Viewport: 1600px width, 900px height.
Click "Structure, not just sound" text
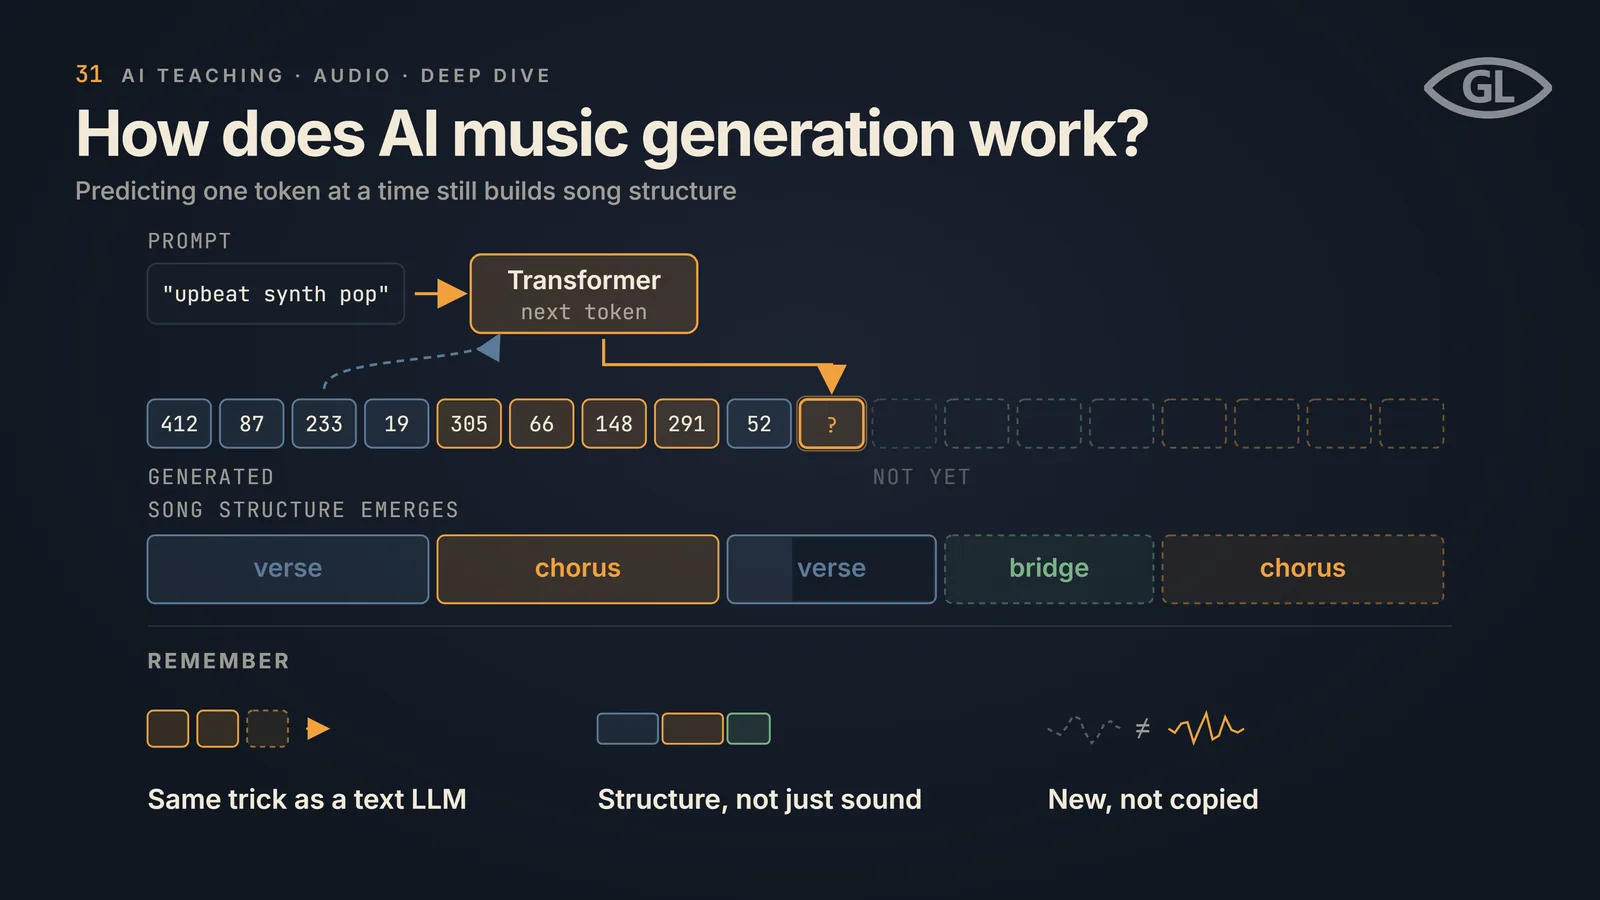(x=760, y=799)
